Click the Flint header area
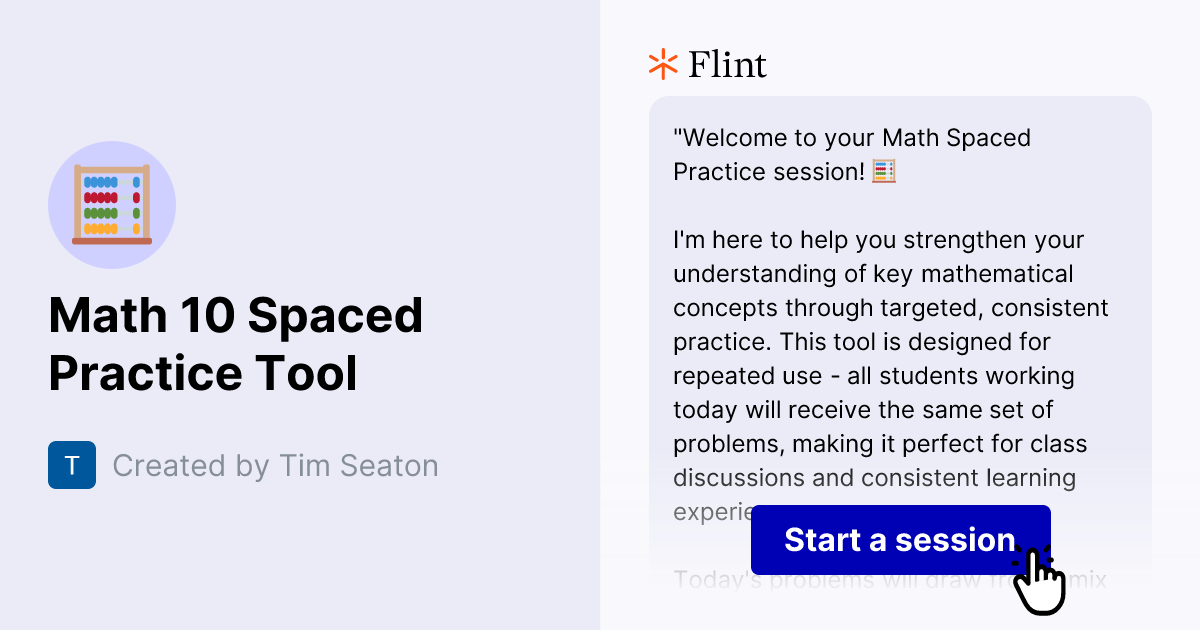This screenshot has height=630, width=1200. pyautogui.click(x=706, y=63)
